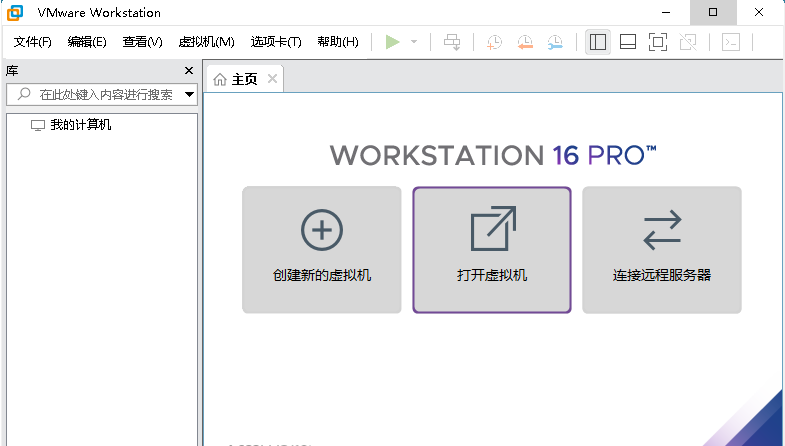Toggle the thumbnail bar view icon
The width and height of the screenshot is (785, 446).
tap(628, 42)
